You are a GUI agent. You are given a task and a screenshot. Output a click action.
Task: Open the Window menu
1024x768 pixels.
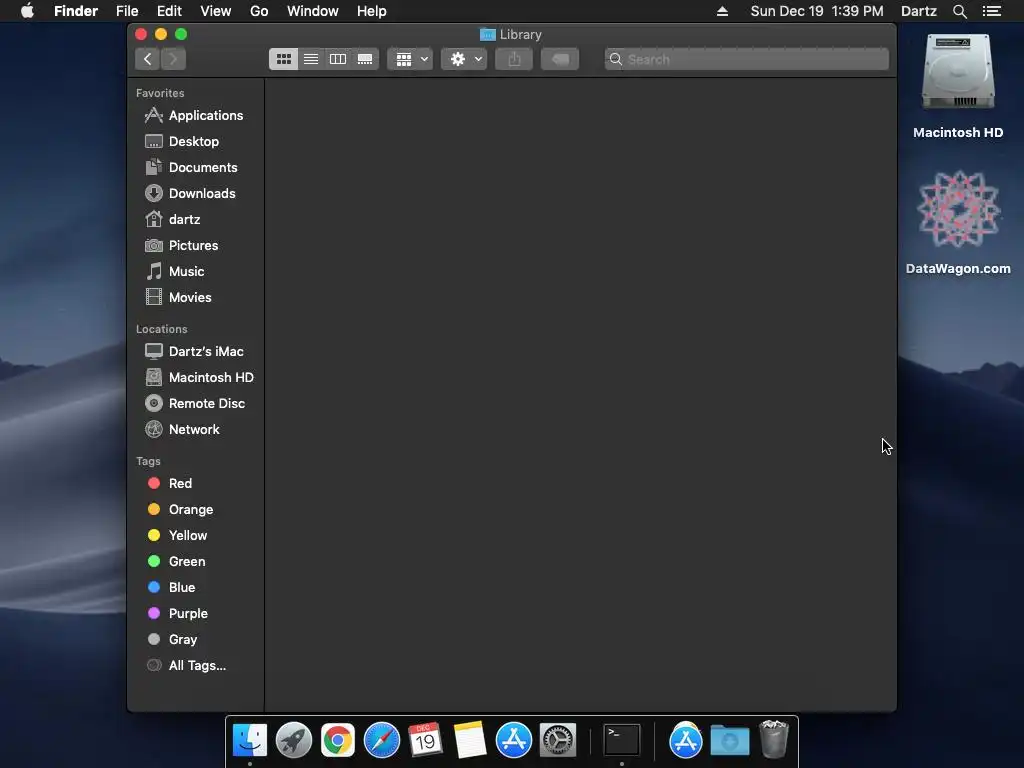click(313, 11)
